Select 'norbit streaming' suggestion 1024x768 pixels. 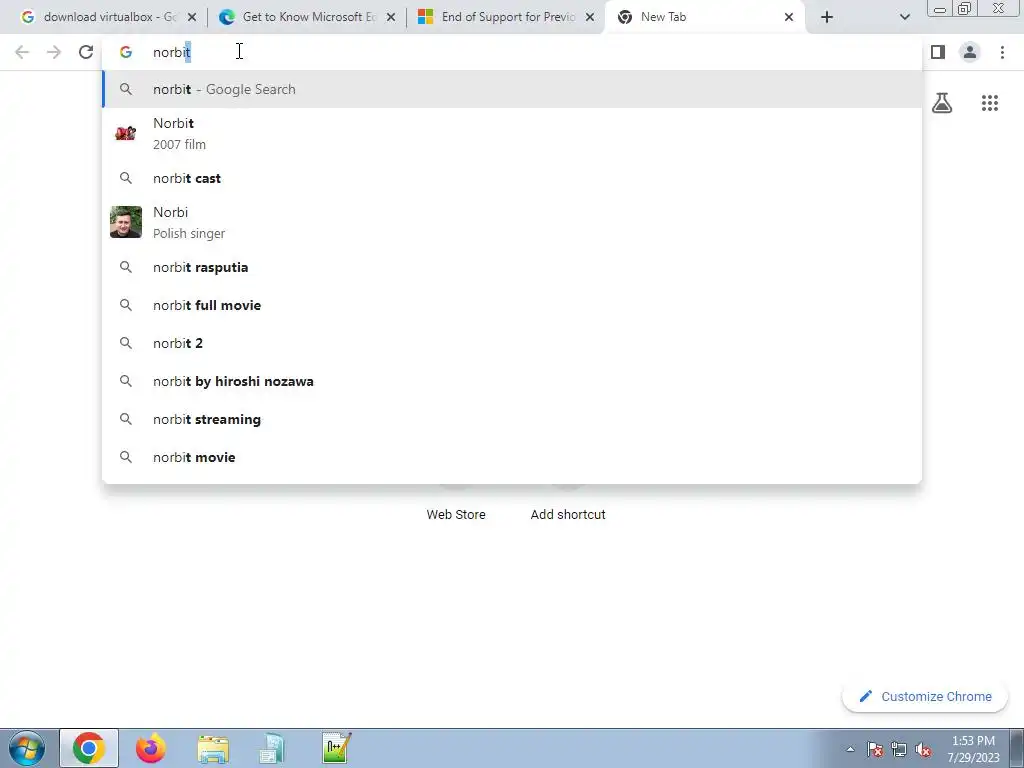(512, 419)
